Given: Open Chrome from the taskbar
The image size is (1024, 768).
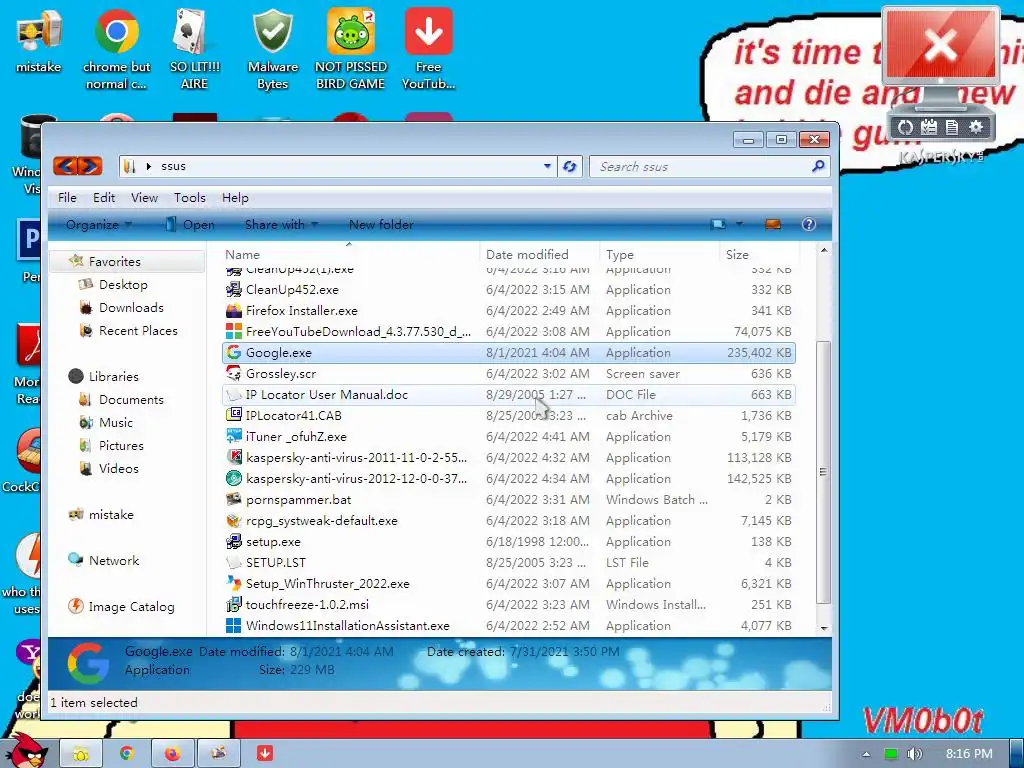Looking at the screenshot, I should 127,754.
